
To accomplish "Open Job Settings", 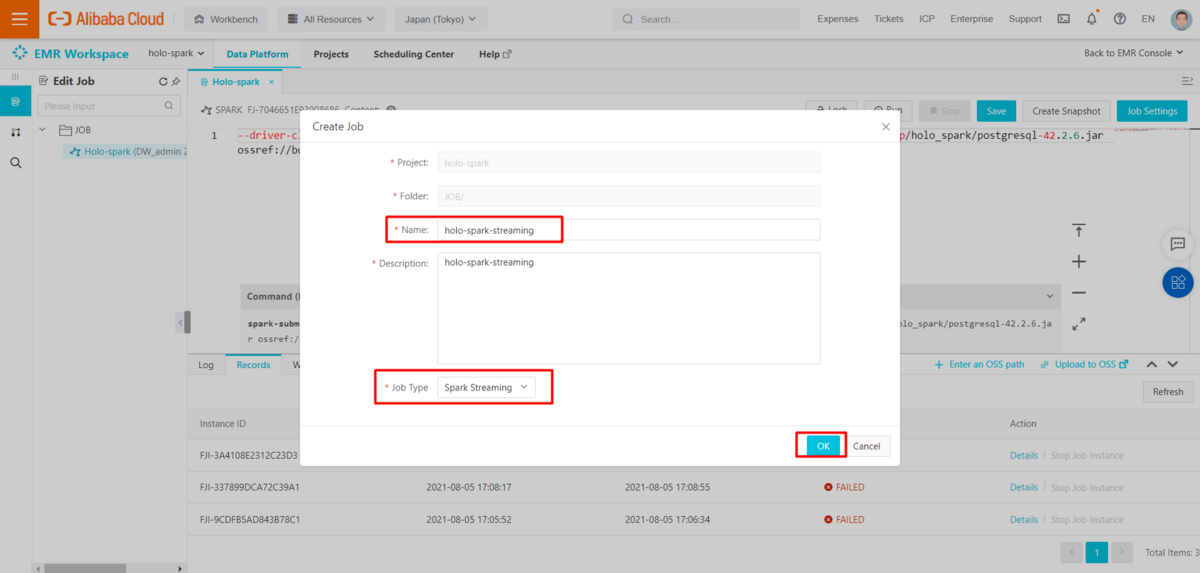I will pyautogui.click(x=1152, y=111).
